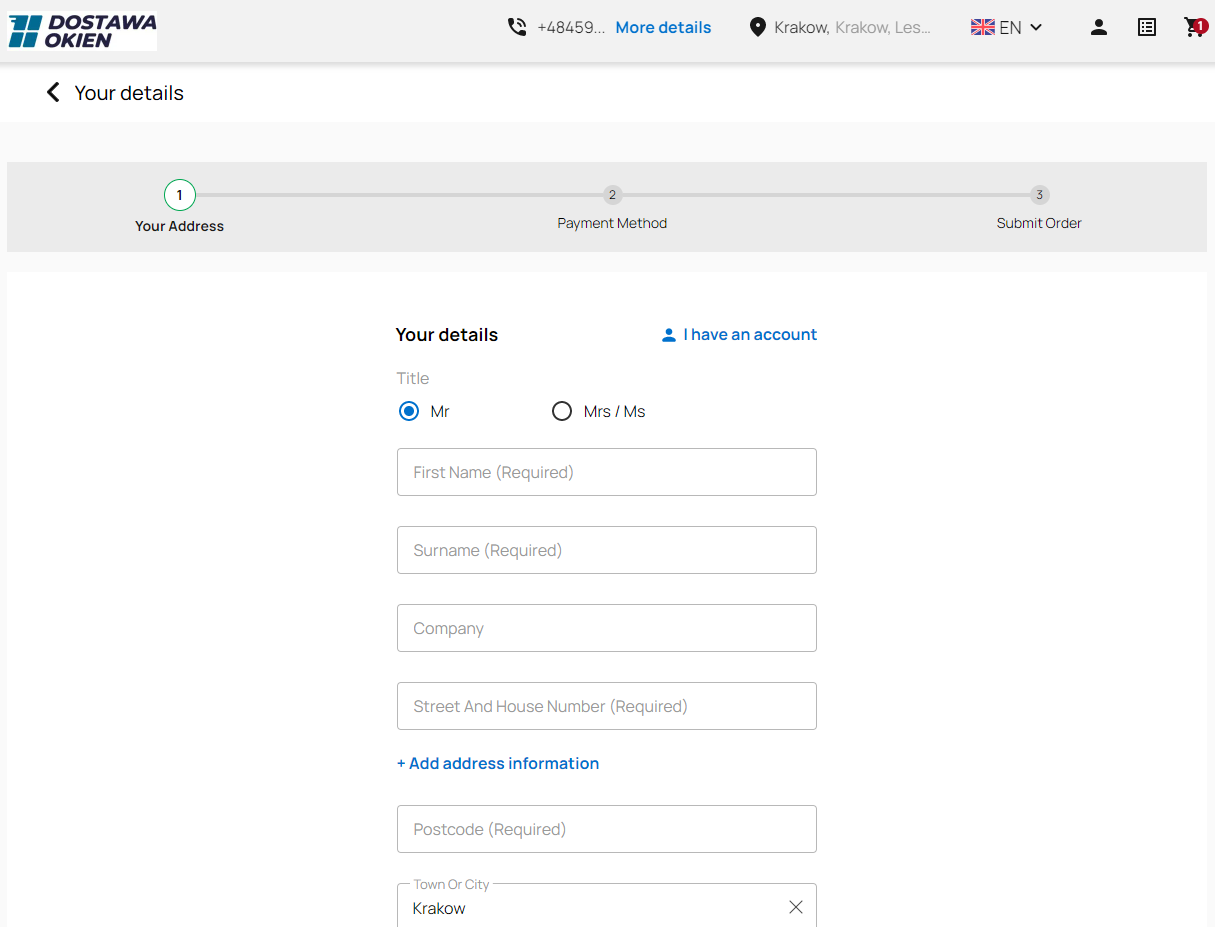Click the user account icon in header
This screenshot has height=927, width=1215.
[x=1099, y=27]
